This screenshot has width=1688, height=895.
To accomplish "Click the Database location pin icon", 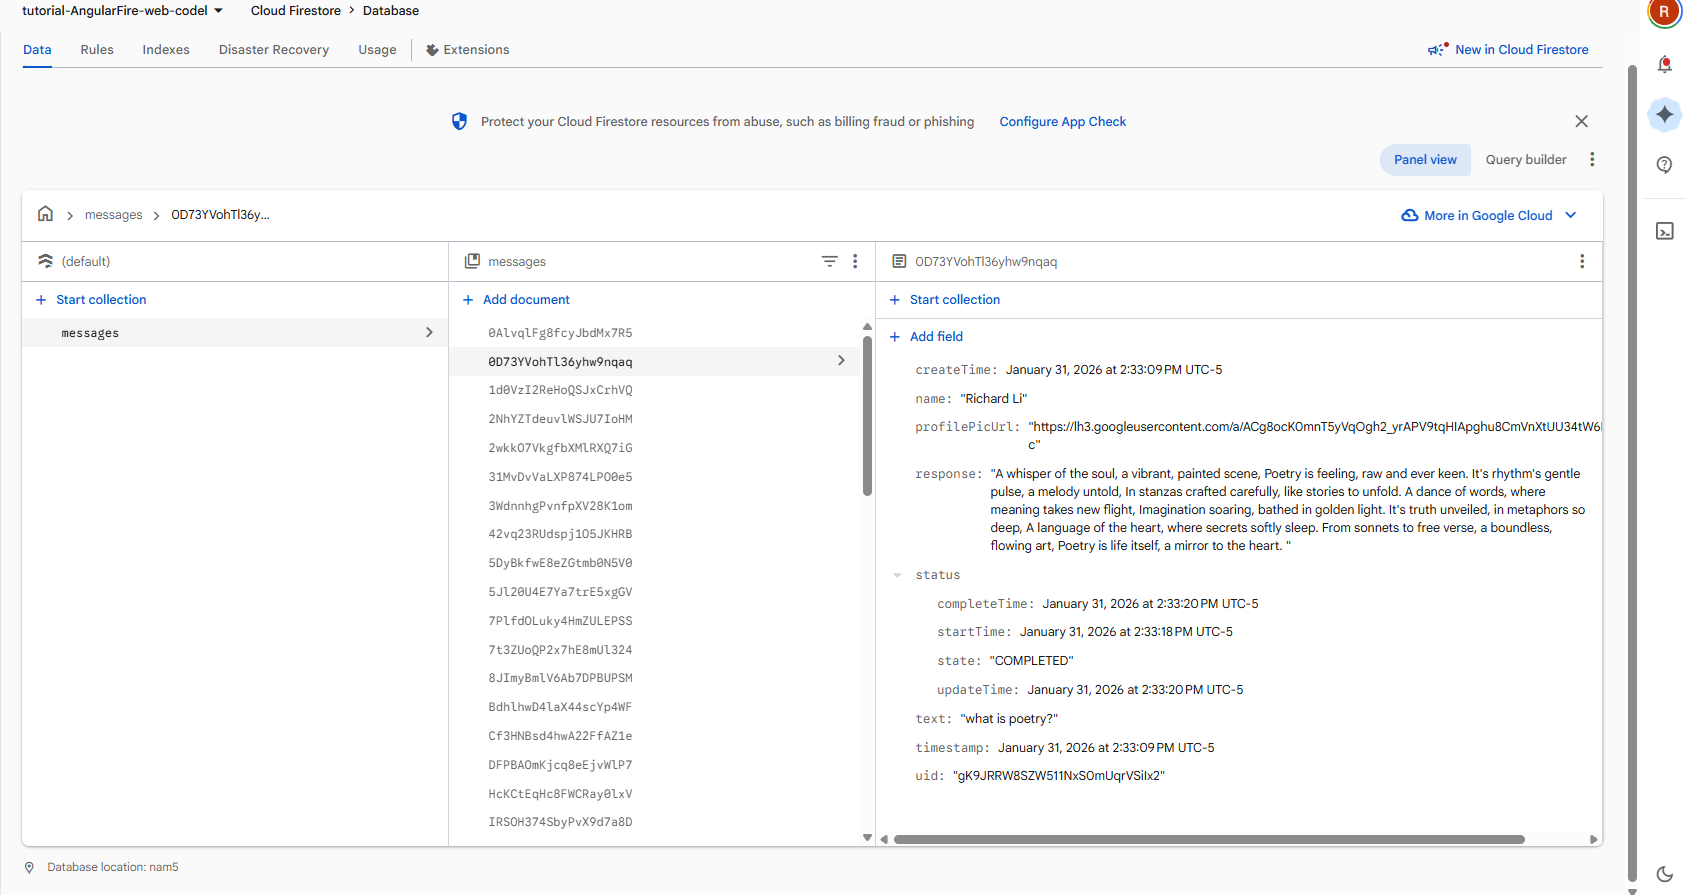I will [x=29, y=867].
